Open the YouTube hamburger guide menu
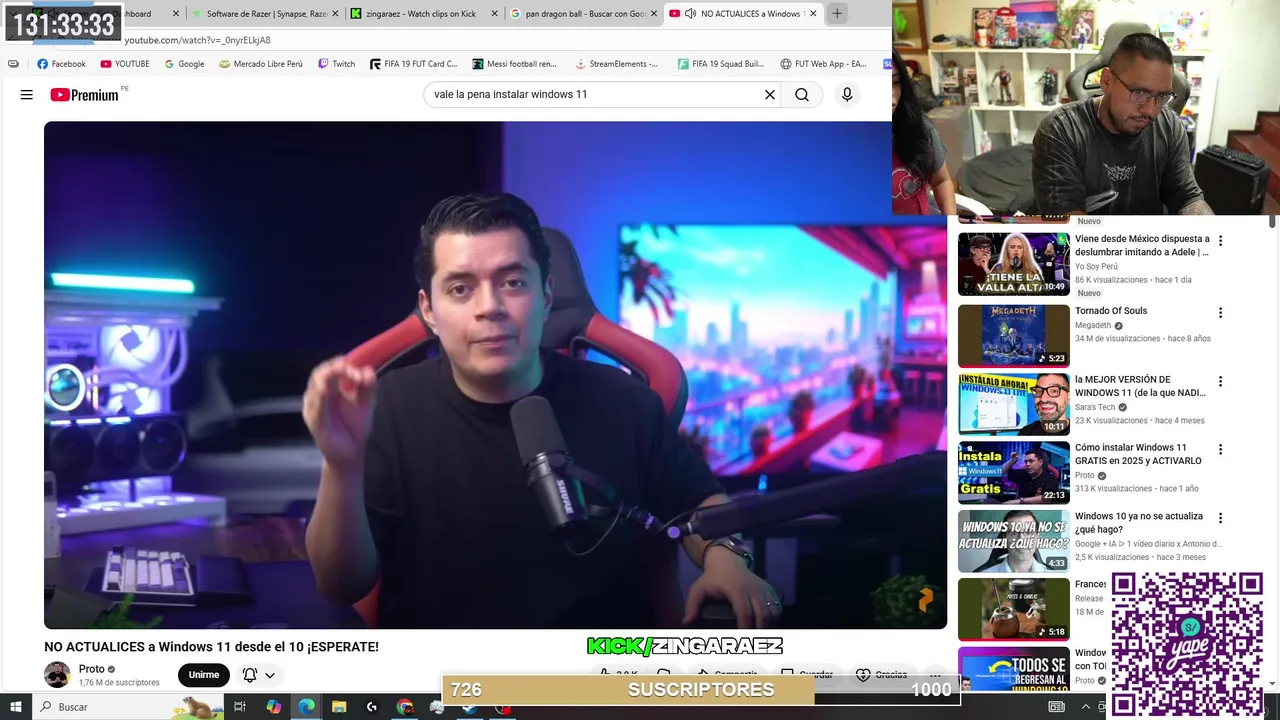 [x=27, y=95]
